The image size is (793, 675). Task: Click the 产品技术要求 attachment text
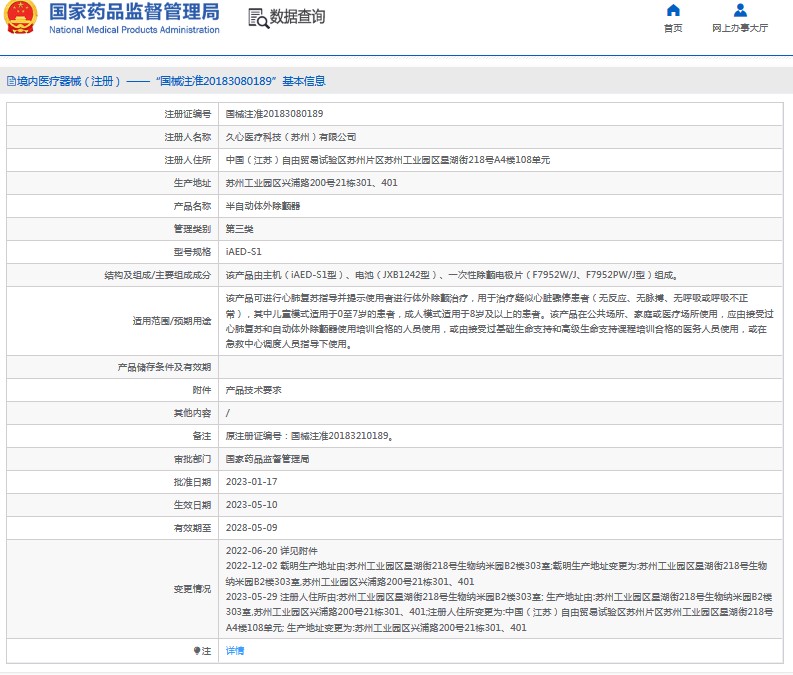click(253, 390)
